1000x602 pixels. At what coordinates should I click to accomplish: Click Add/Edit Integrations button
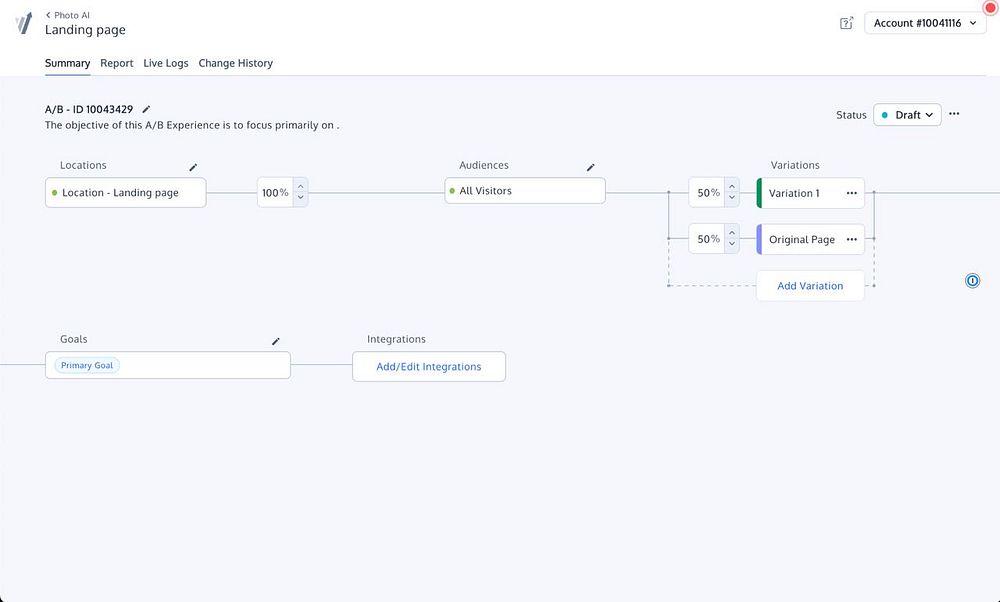428,367
